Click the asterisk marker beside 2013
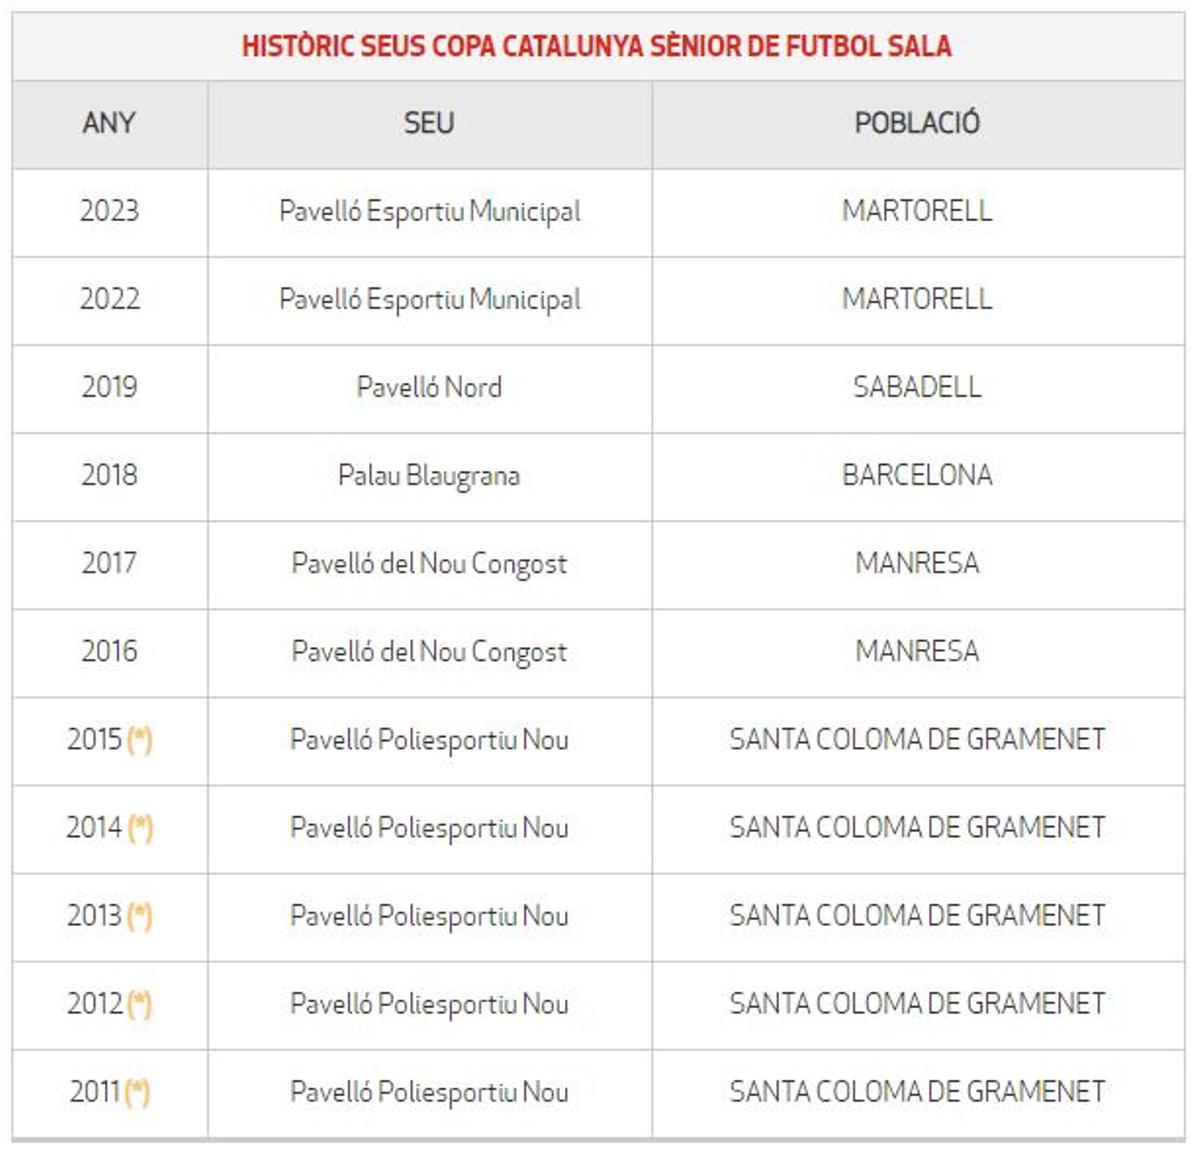Image resolution: width=1200 pixels, height=1155 pixels. 140,916
